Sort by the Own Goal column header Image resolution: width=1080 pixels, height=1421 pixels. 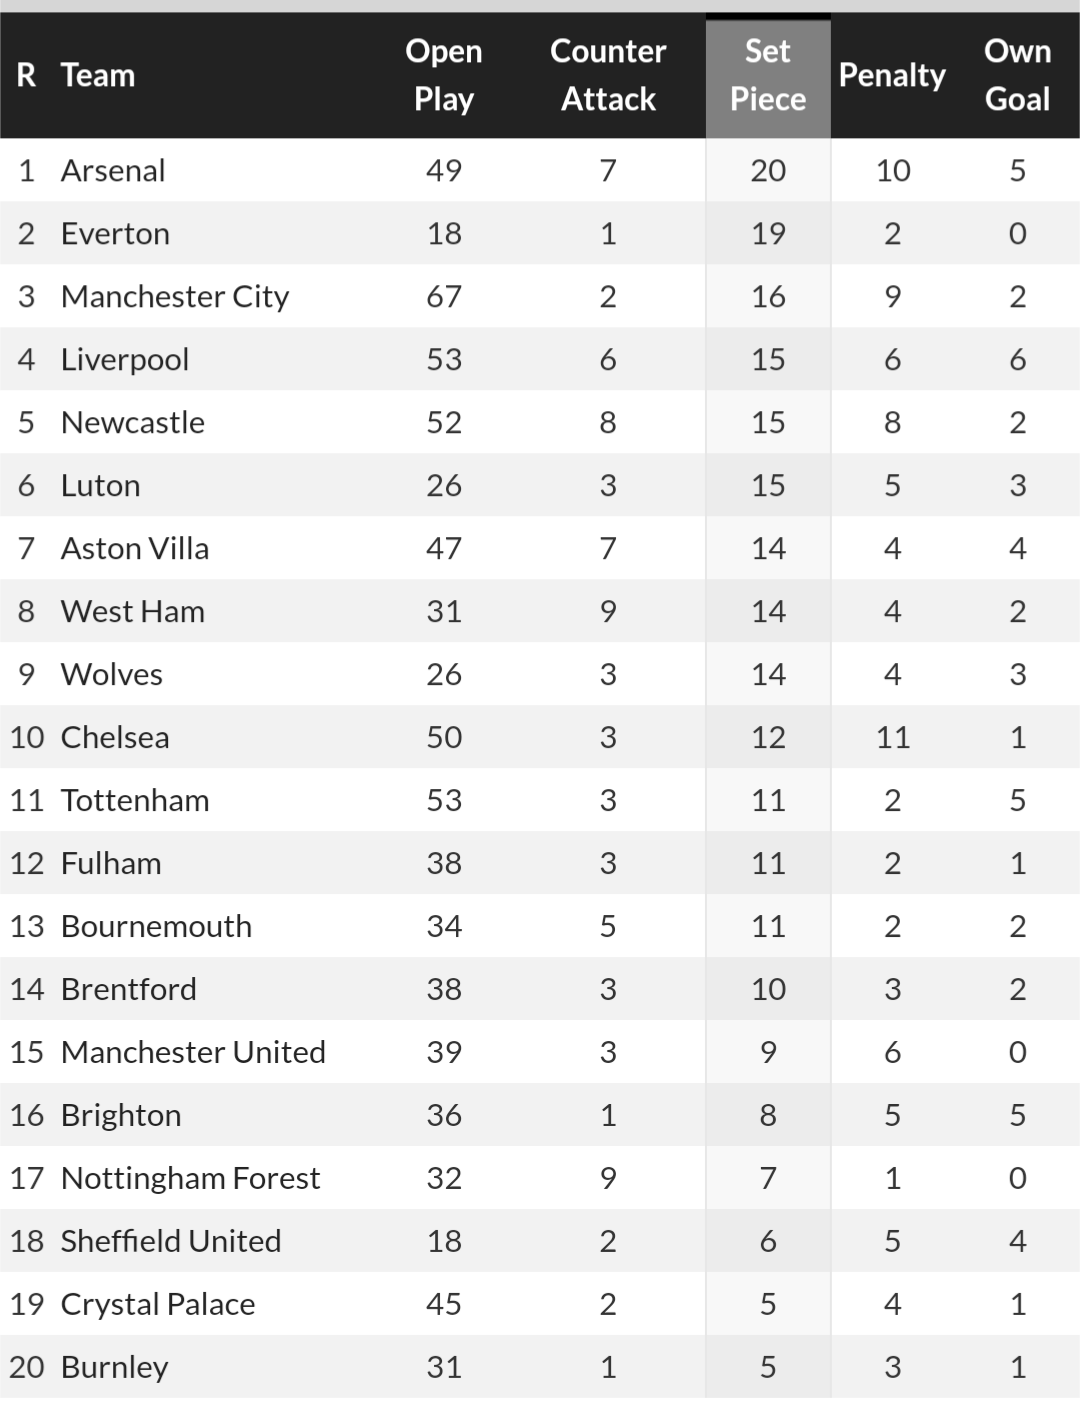(x=1017, y=75)
